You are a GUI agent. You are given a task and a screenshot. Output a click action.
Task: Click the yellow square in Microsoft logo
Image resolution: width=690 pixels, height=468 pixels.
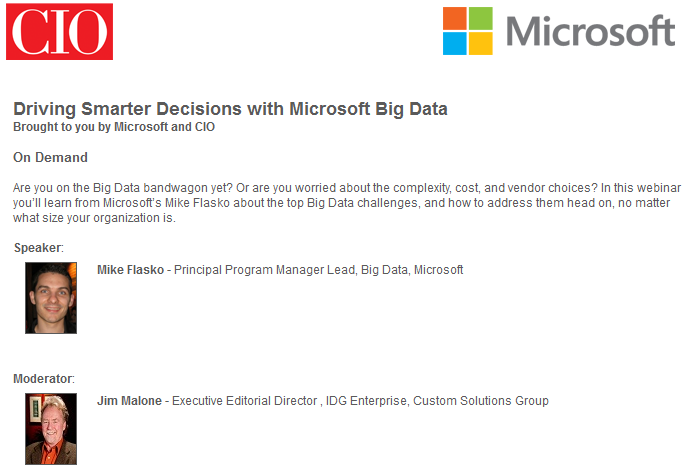[481, 44]
